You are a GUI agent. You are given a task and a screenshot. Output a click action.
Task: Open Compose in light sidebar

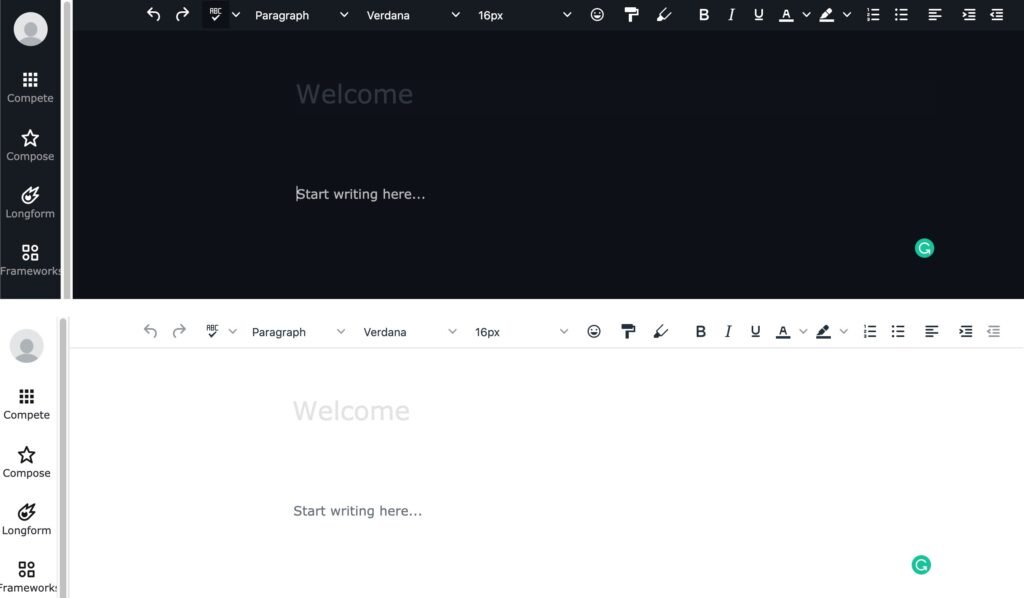tap(27, 462)
